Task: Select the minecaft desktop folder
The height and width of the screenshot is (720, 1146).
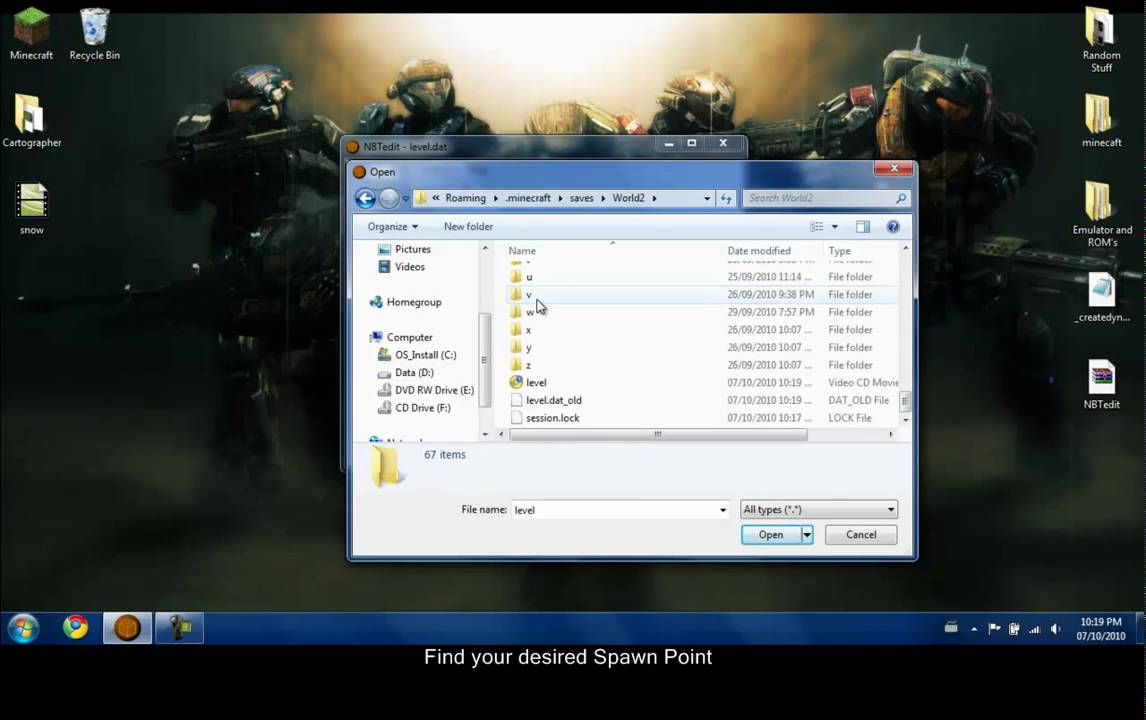Action: tap(1101, 121)
